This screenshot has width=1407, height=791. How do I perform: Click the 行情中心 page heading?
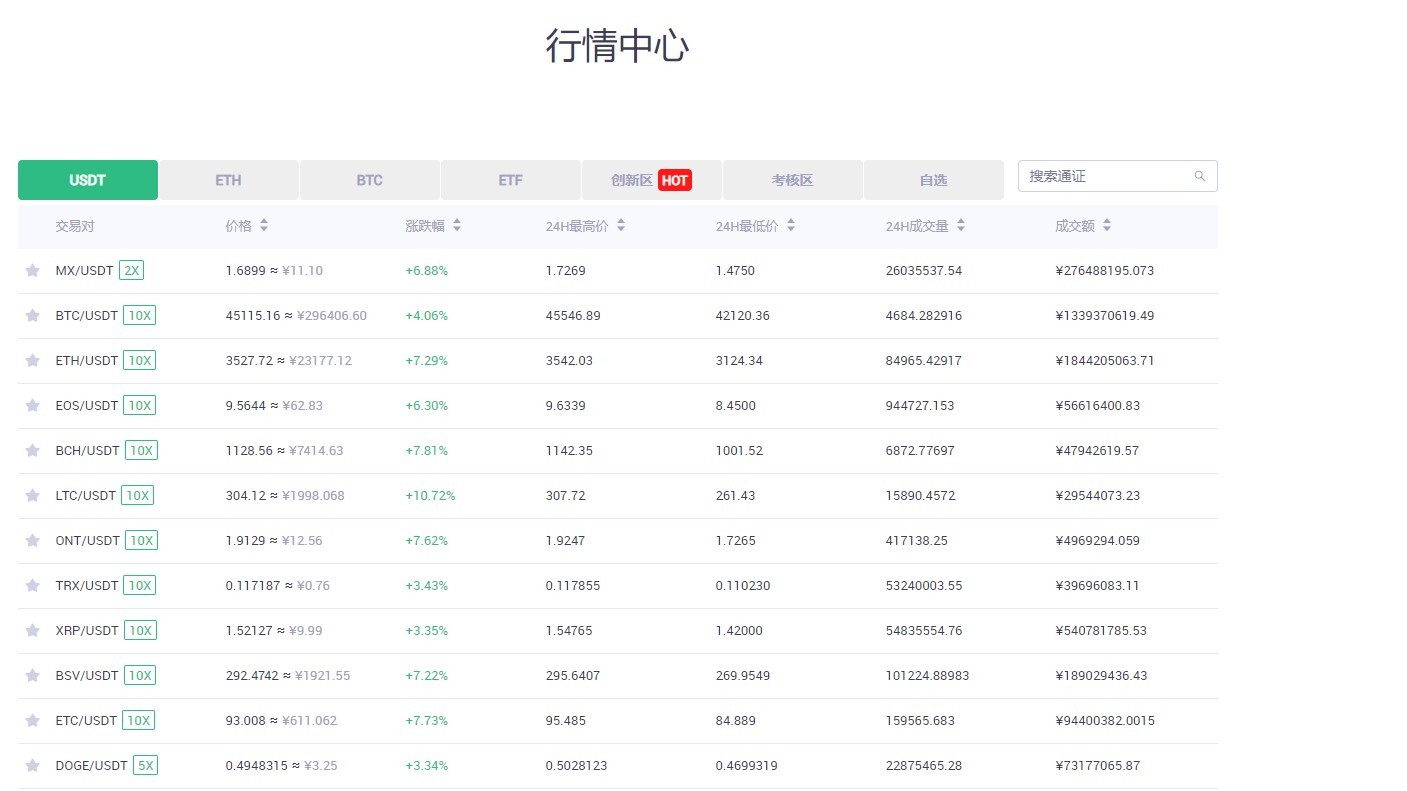coord(617,45)
